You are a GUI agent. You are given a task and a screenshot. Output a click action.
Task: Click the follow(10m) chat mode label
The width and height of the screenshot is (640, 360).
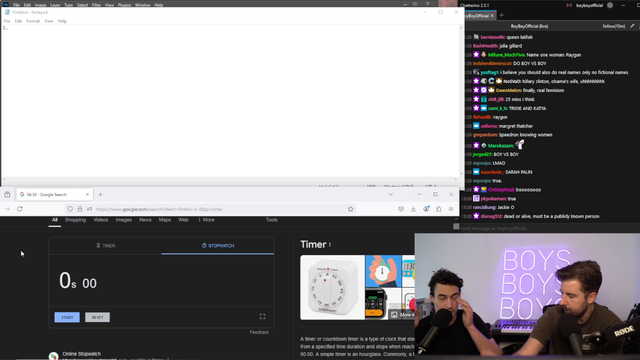613,26
